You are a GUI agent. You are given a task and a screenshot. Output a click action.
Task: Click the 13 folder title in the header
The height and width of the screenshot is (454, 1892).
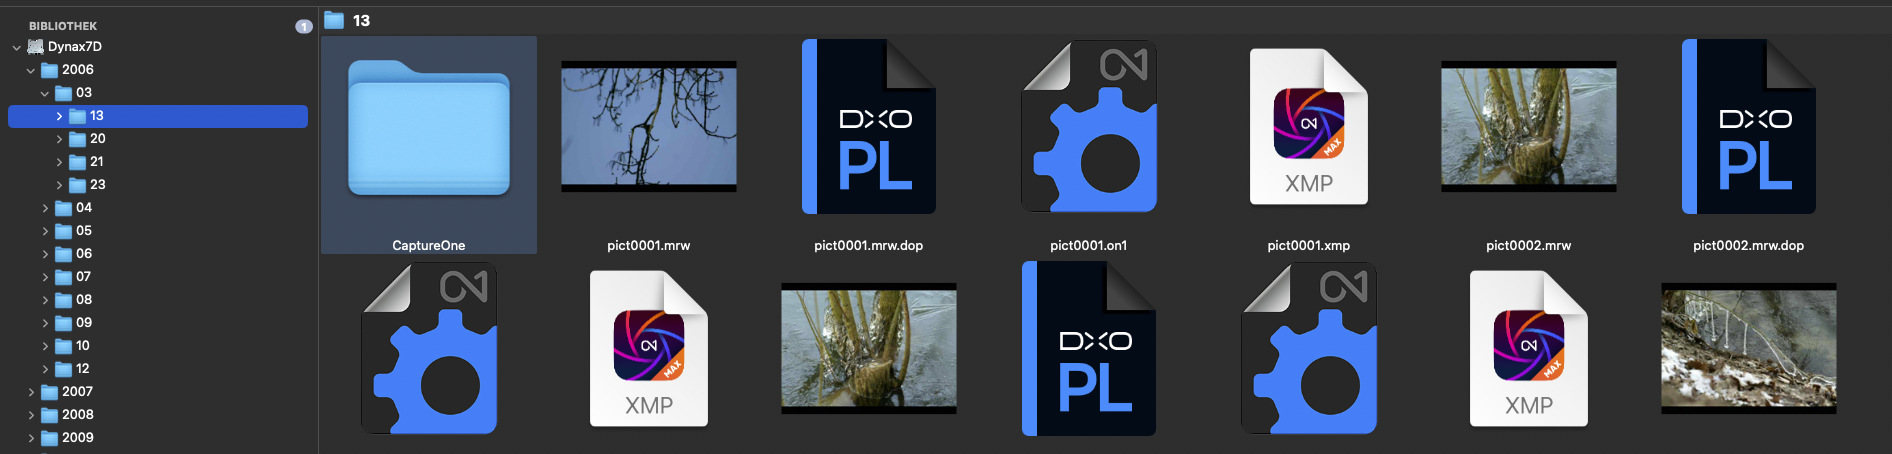coord(361,21)
